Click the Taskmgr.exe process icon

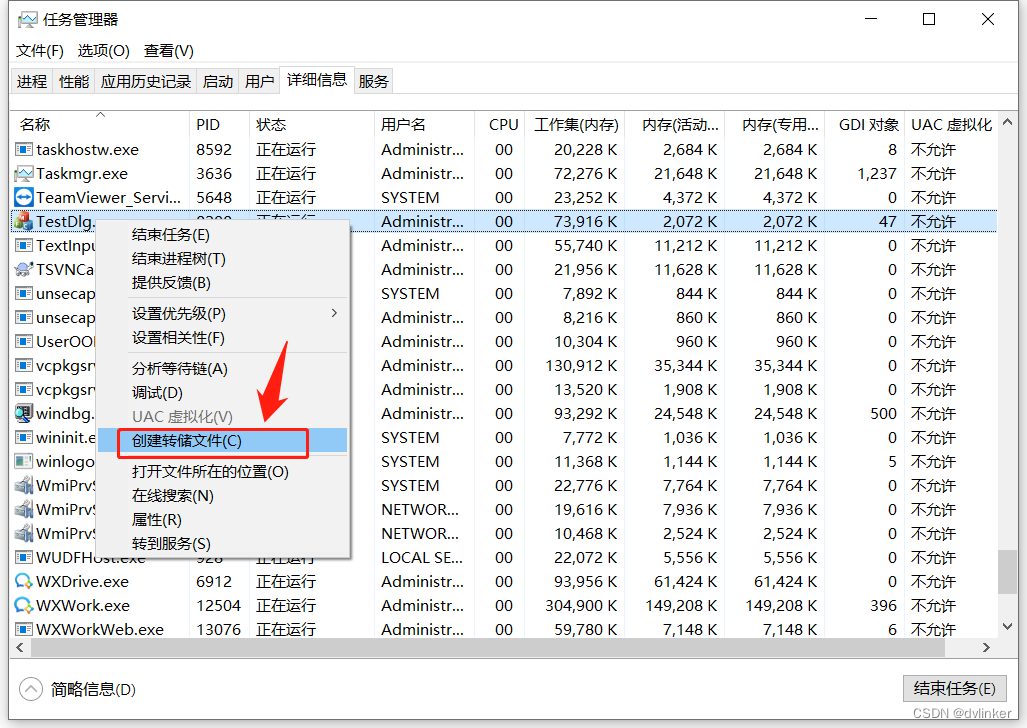pos(24,174)
